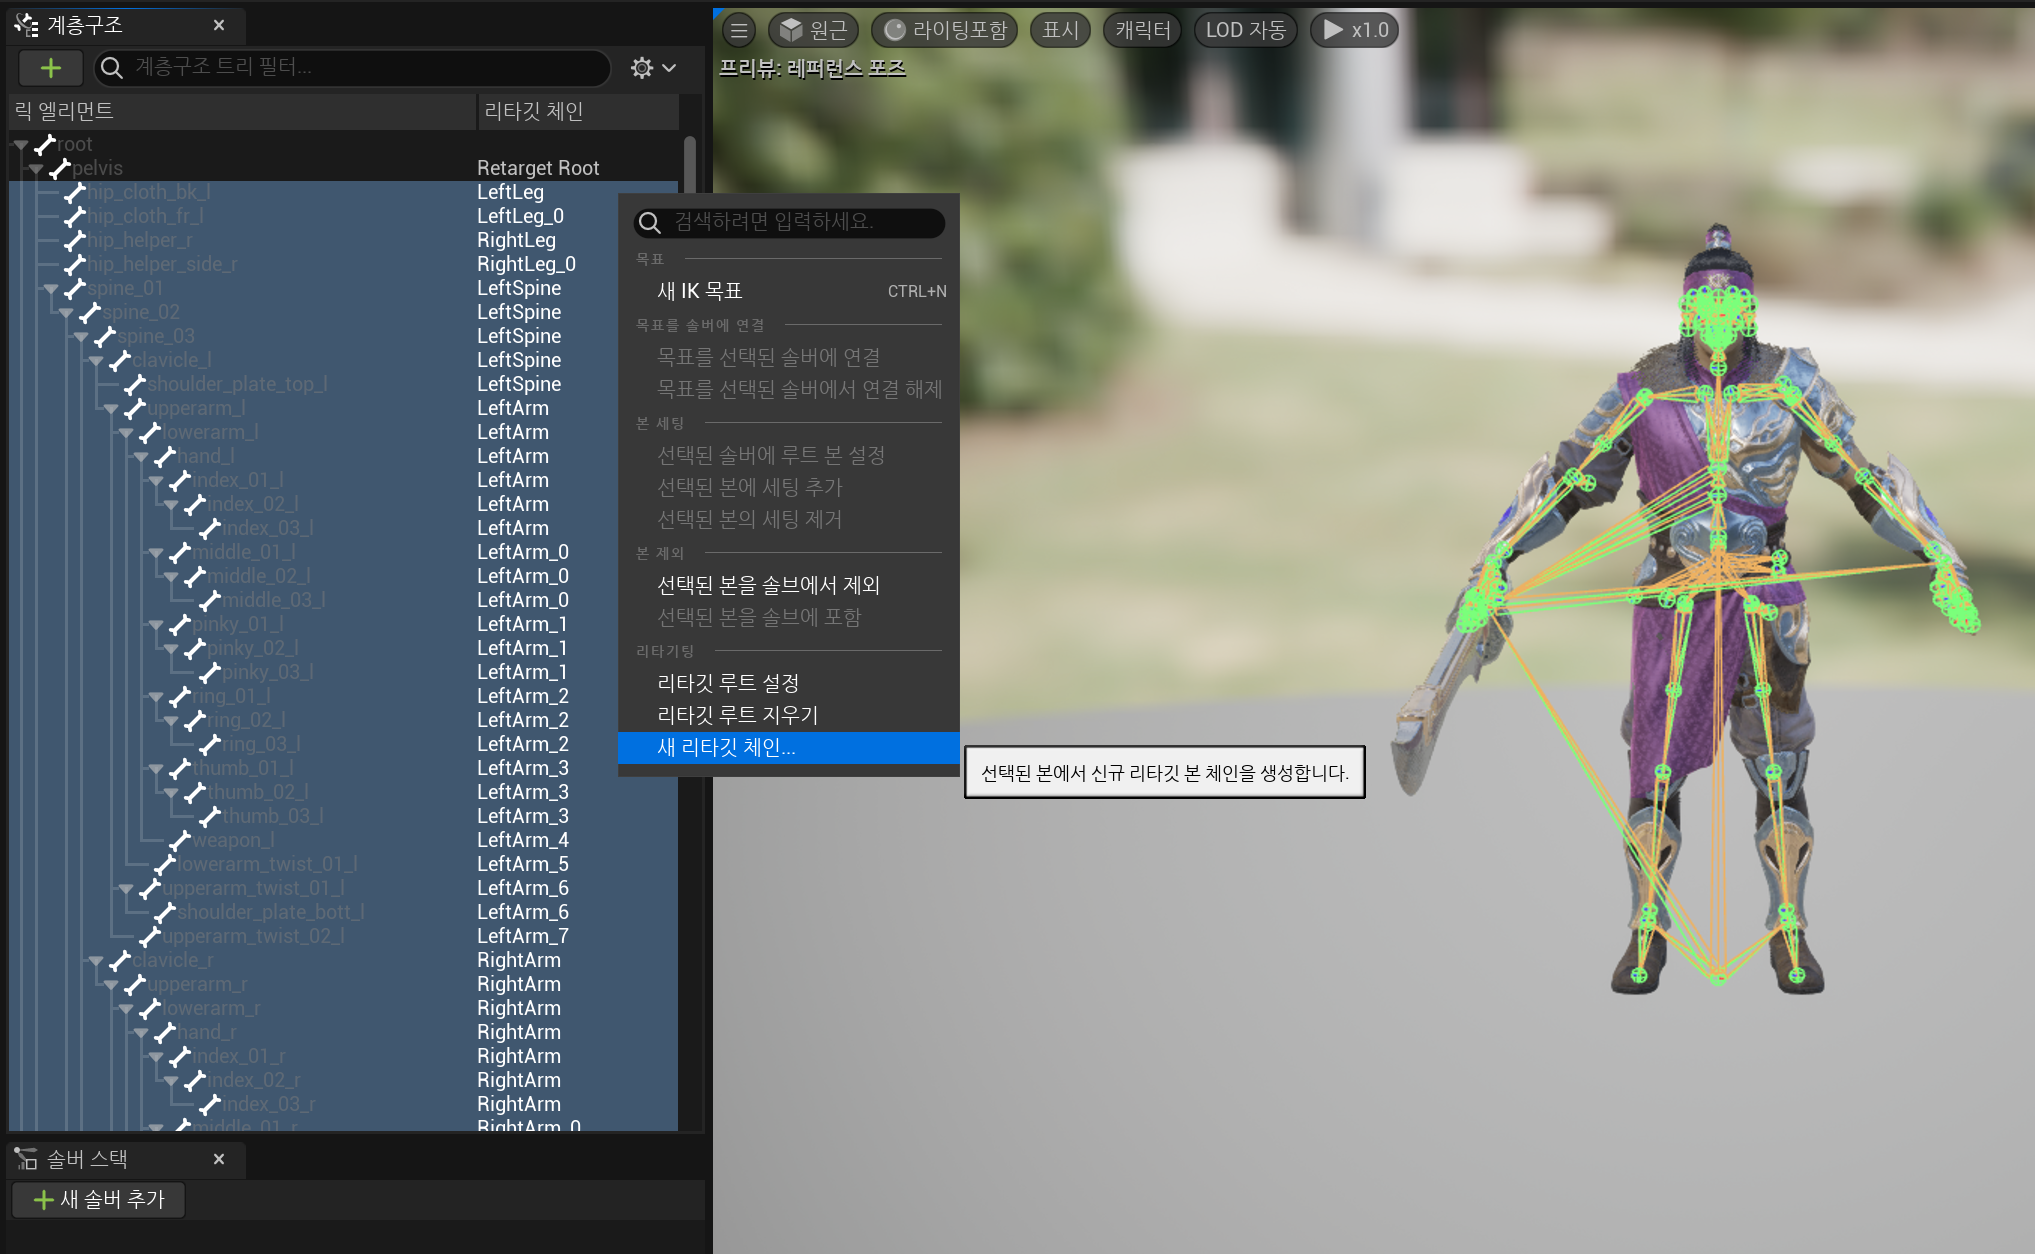The width and height of the screenshot is (2035, 1254).
Task: Collapse the clavicle_l bone node
Action: click(95, 361)
